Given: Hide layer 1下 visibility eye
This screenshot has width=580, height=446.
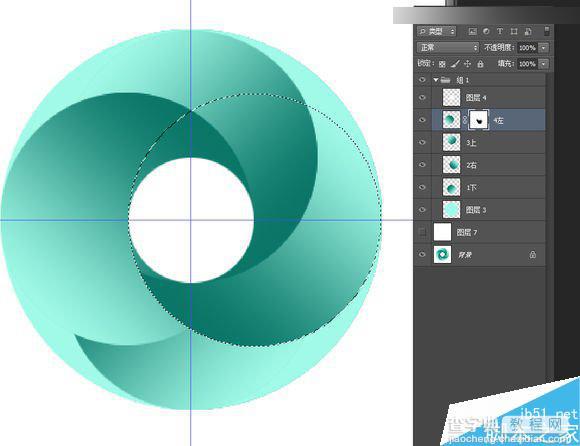Looking at the screenshot, I should click(422, 187).
